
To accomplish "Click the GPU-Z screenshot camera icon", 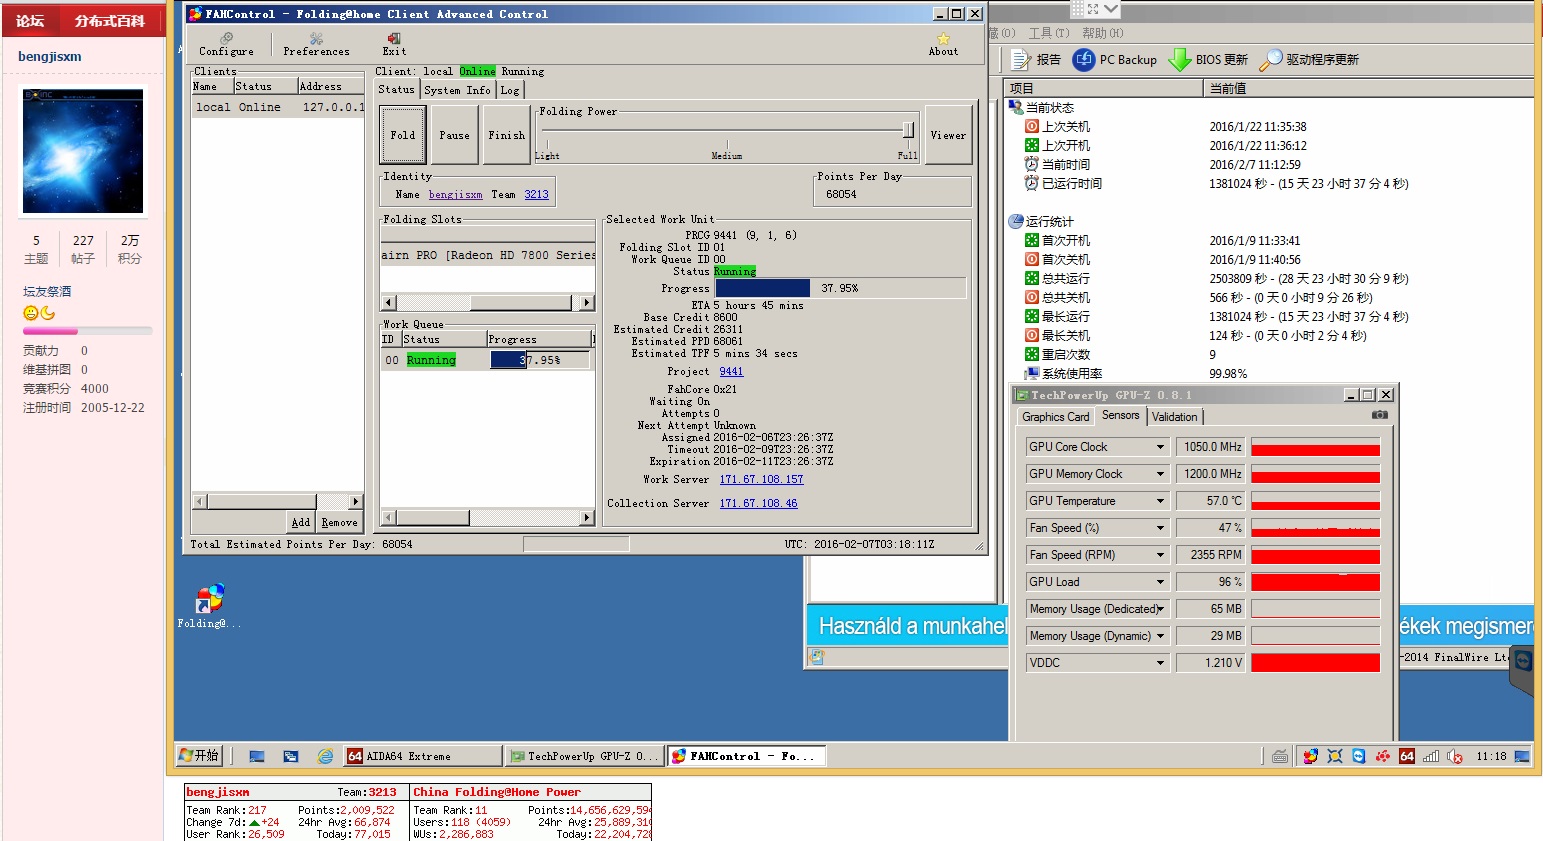I will (1380, 415).
